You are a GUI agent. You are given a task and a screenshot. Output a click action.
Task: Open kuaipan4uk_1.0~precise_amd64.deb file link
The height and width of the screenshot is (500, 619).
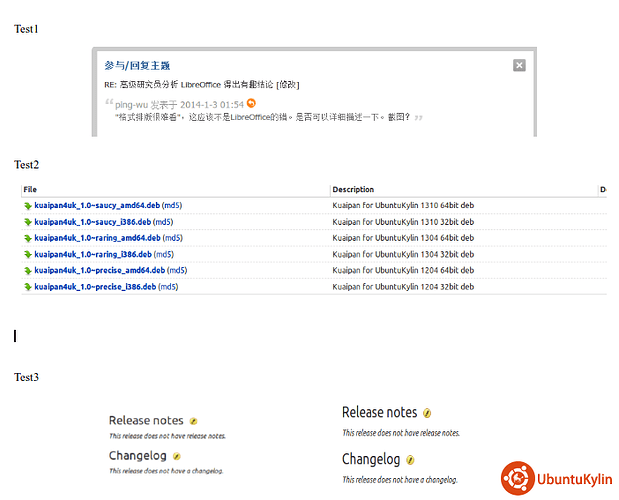[x=97, y=270]
